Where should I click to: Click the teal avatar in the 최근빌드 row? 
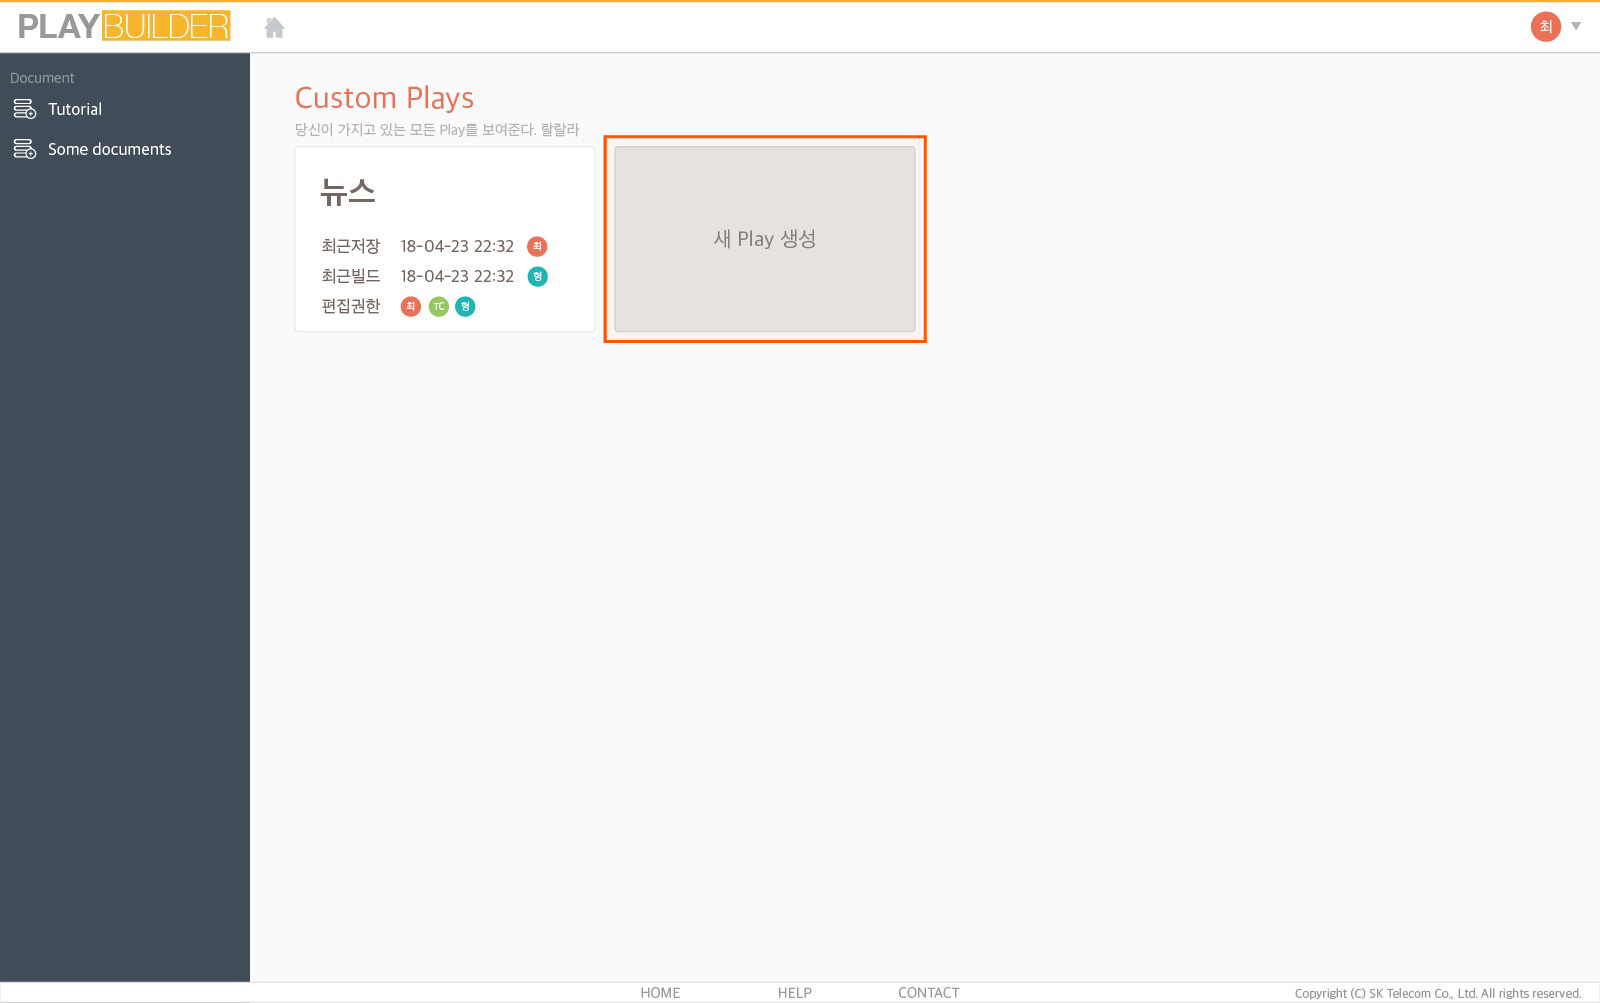tap(537, 276)
